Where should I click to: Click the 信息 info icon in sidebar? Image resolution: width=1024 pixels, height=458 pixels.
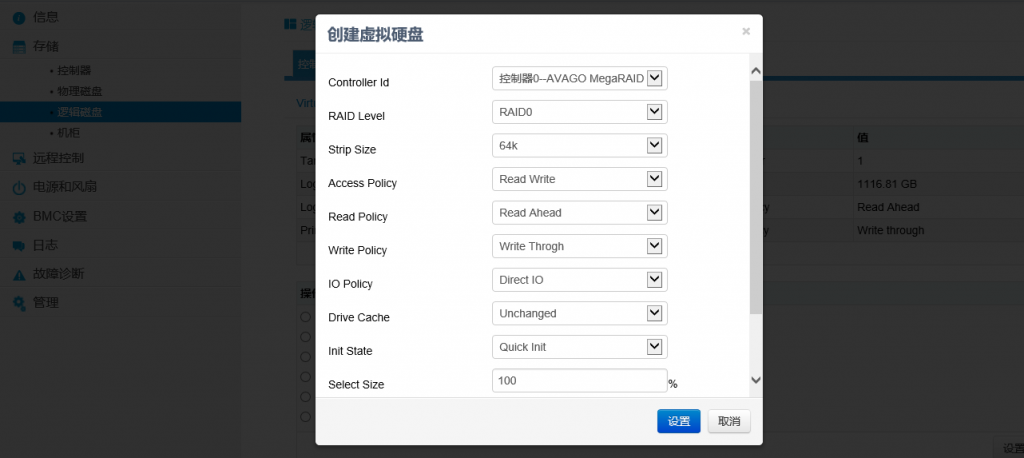point(18,17)
